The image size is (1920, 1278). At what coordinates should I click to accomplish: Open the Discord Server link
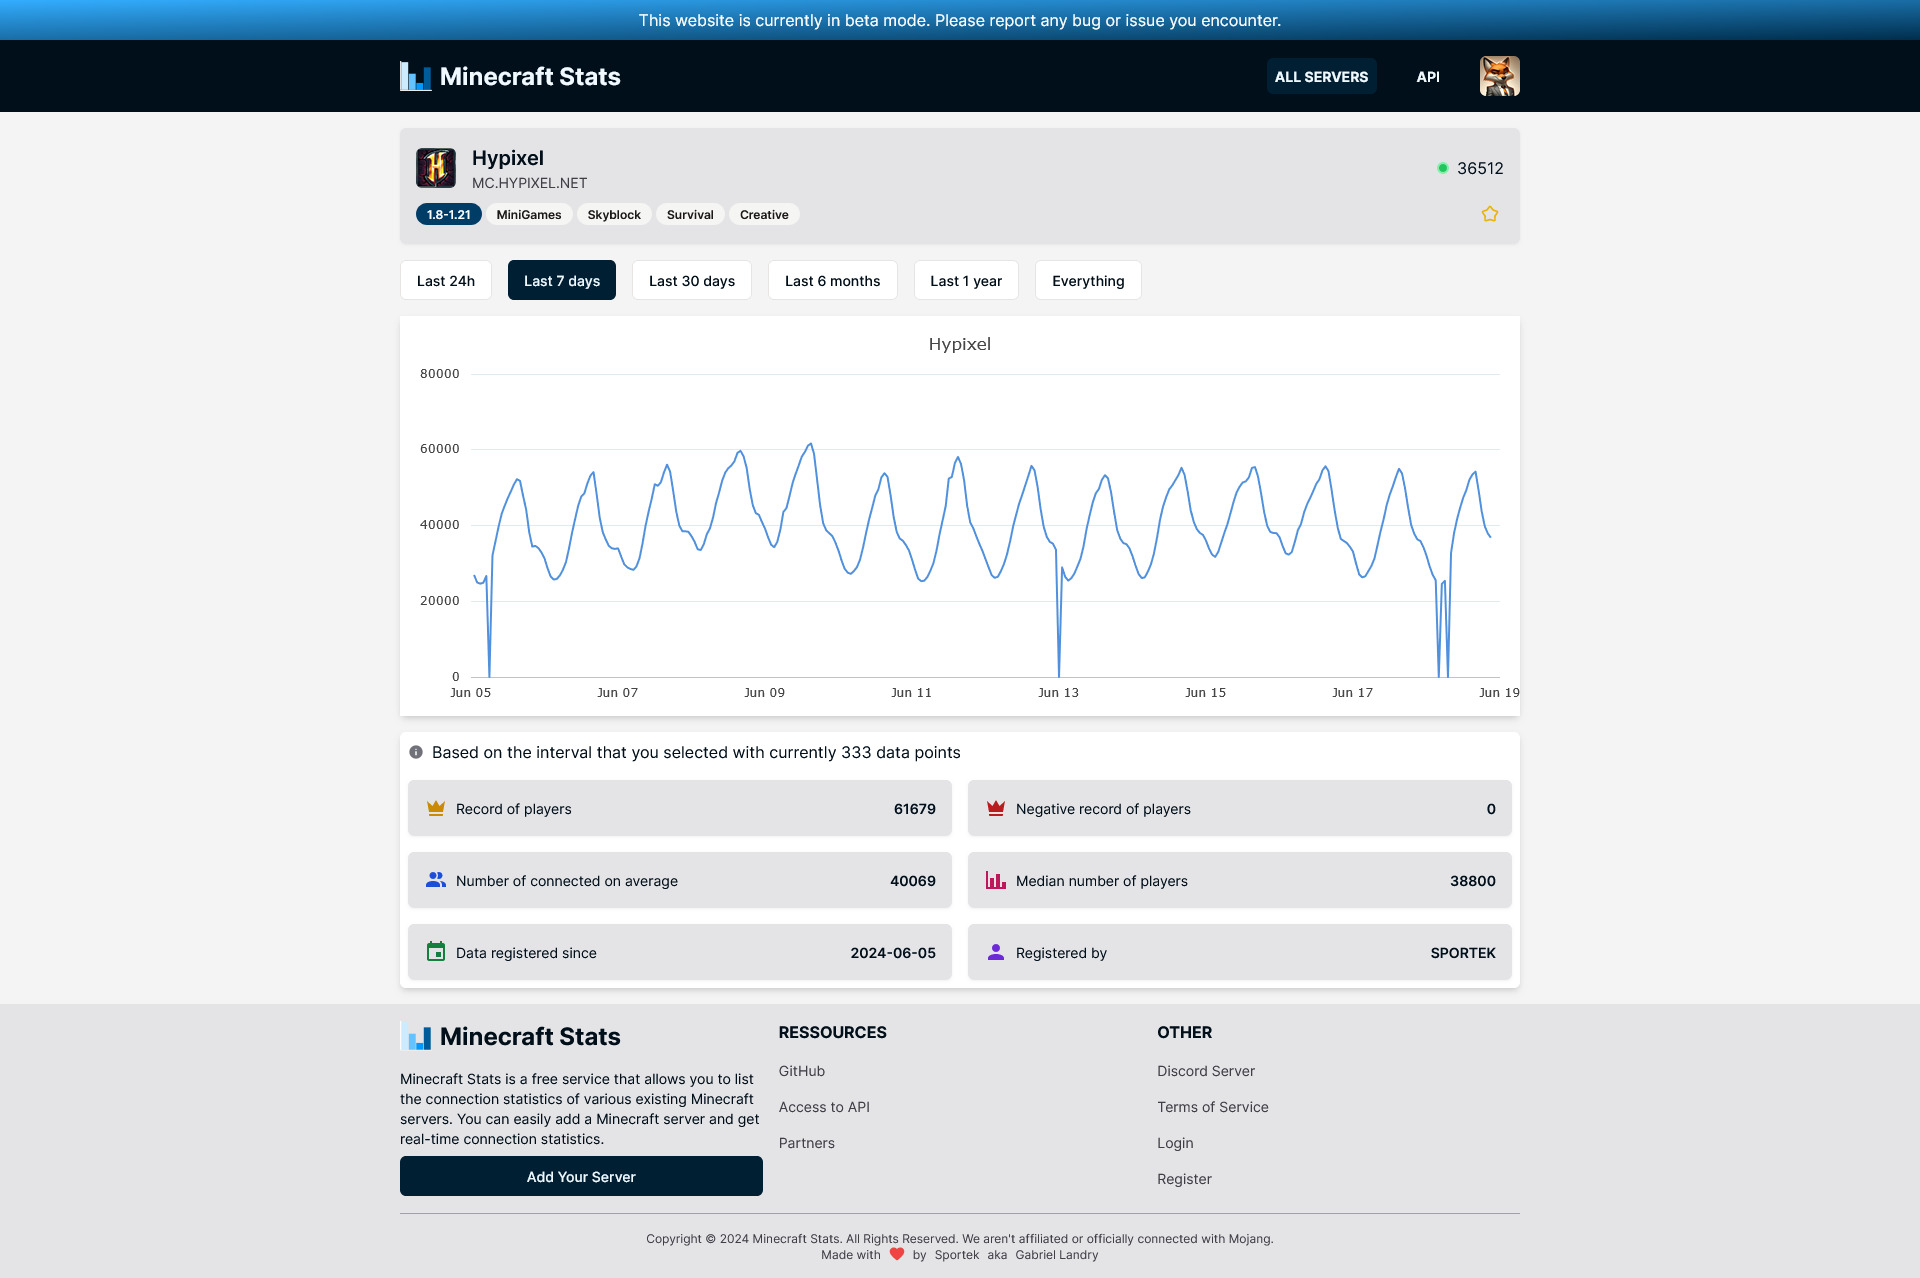(1206, 1071)
